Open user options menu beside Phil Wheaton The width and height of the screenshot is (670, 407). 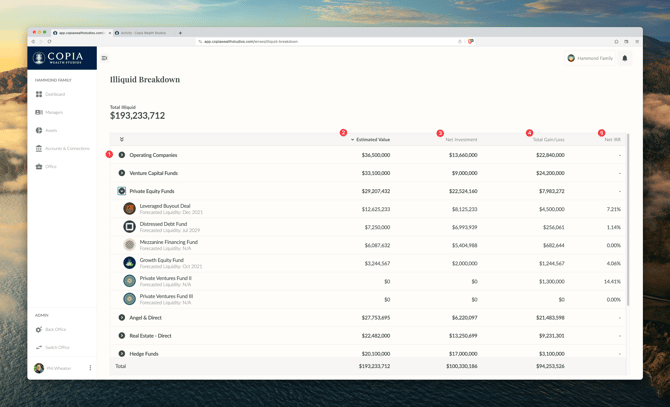(x=90, y=368)
